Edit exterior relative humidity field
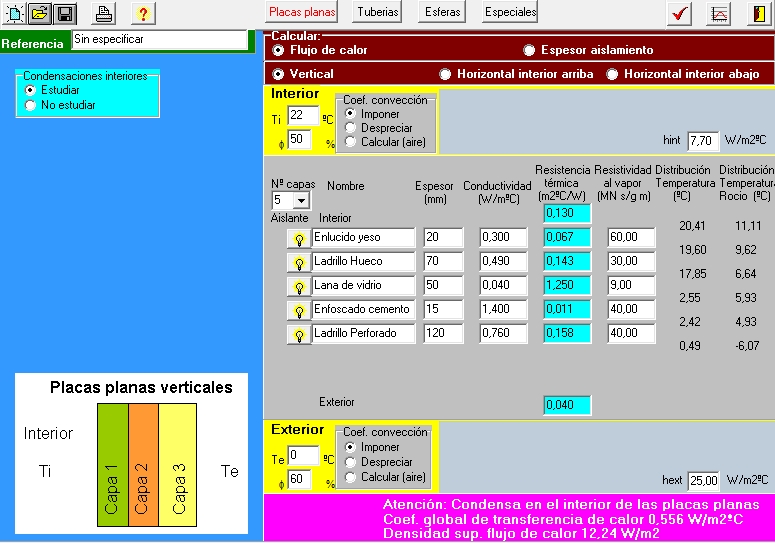 [300, 479]
